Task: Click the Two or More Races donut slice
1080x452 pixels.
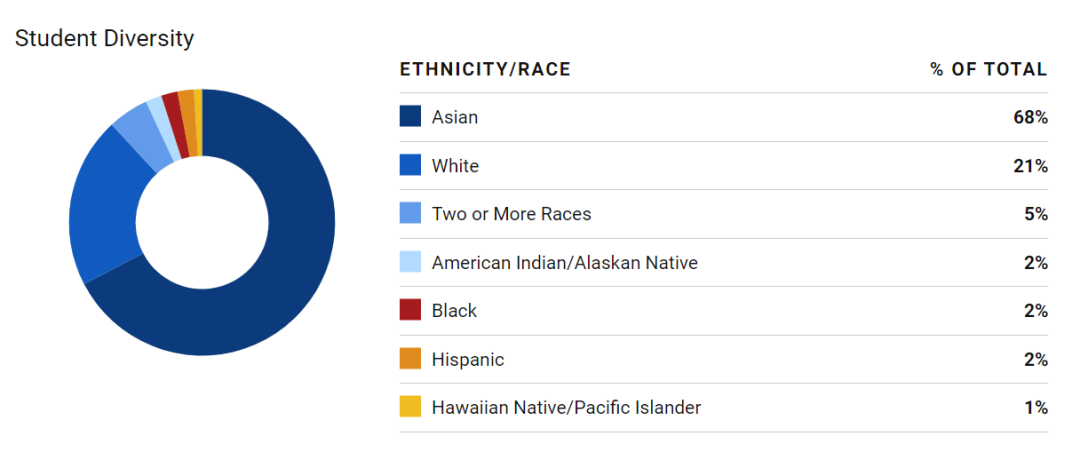Action: 141,132
